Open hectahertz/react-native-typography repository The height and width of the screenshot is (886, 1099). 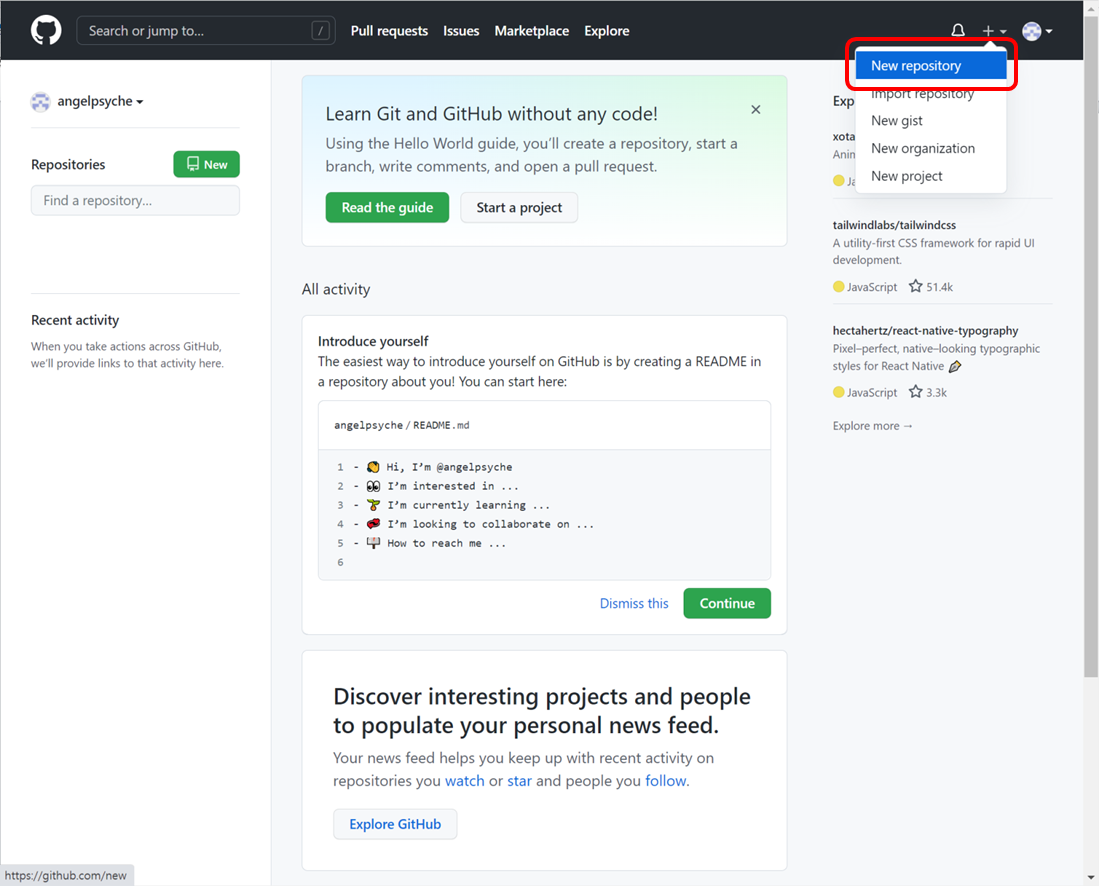pyautogui.click(x=925, y=331)
